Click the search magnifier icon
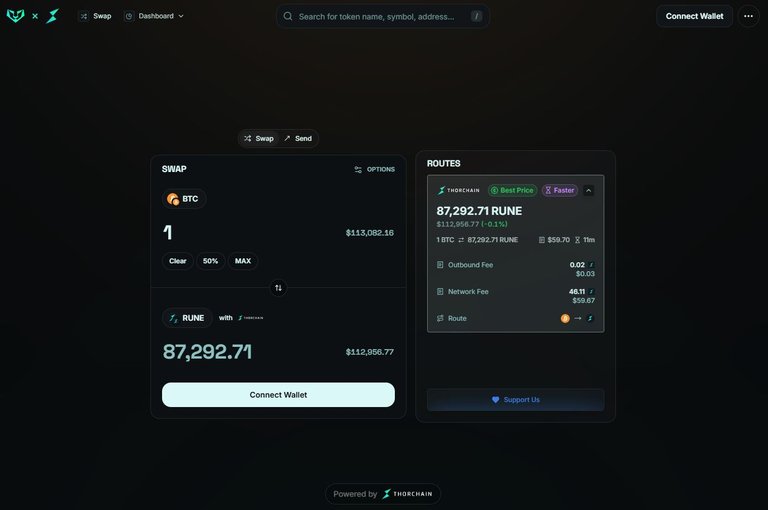The width and height of the screenshot is (768, 510). 288,16
